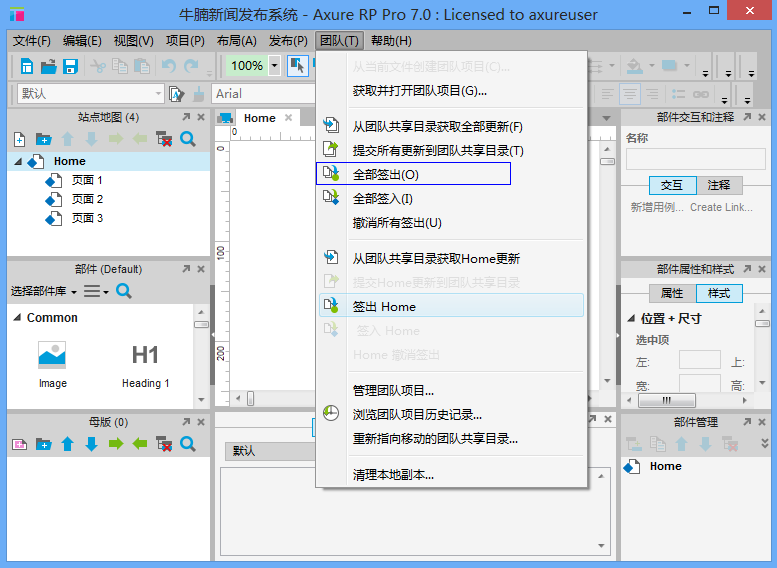The image size is (777, 568).
Task: Open the select widget library dropdown
Action: [44, 291]
